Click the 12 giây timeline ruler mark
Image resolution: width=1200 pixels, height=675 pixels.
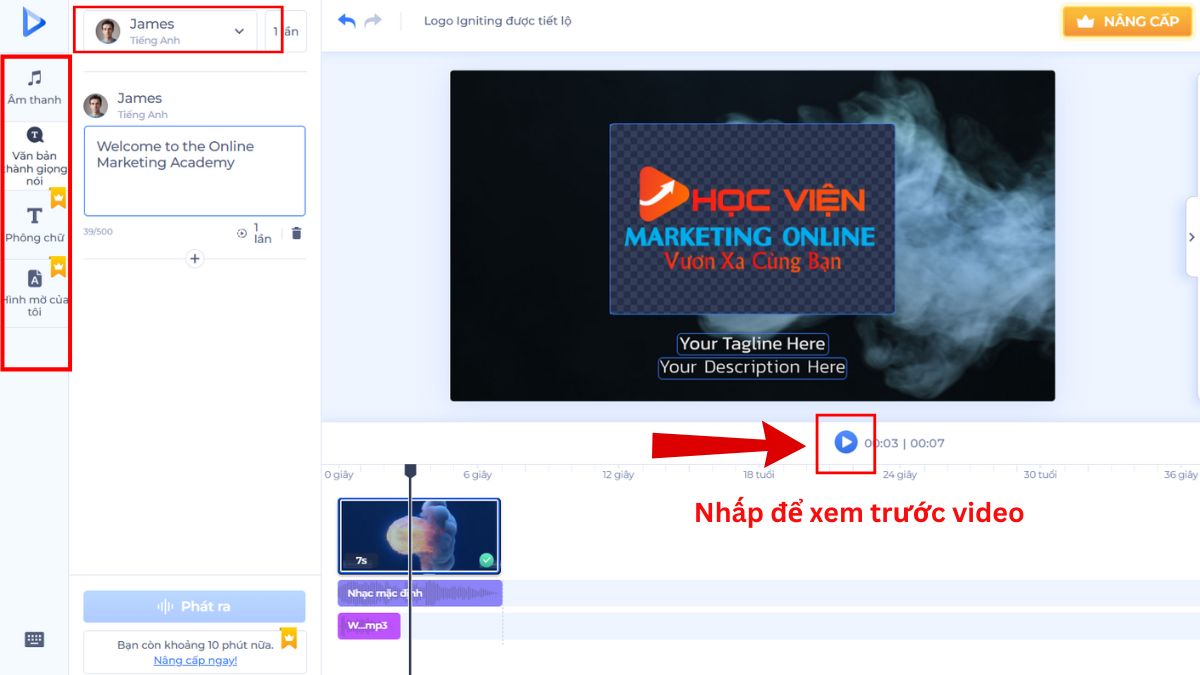pyautogui.click(x=617, y=475)
